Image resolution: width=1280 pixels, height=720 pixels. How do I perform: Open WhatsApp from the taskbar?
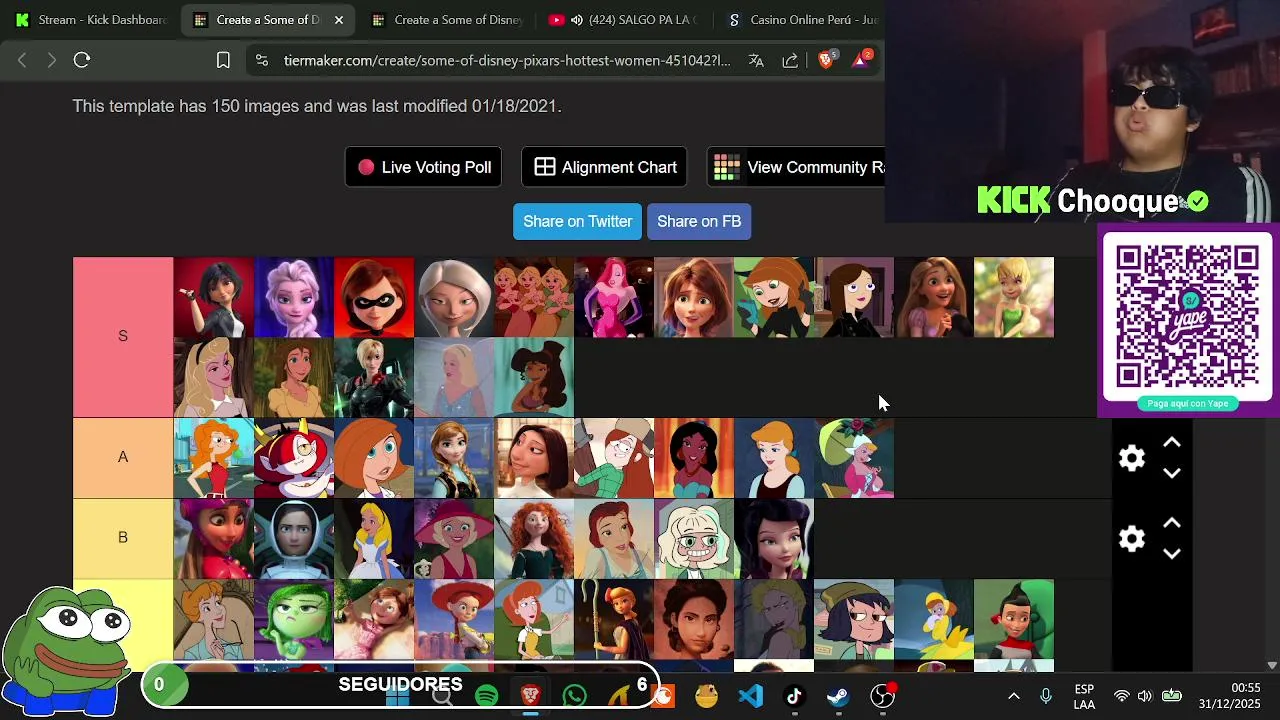click(574, 695)
